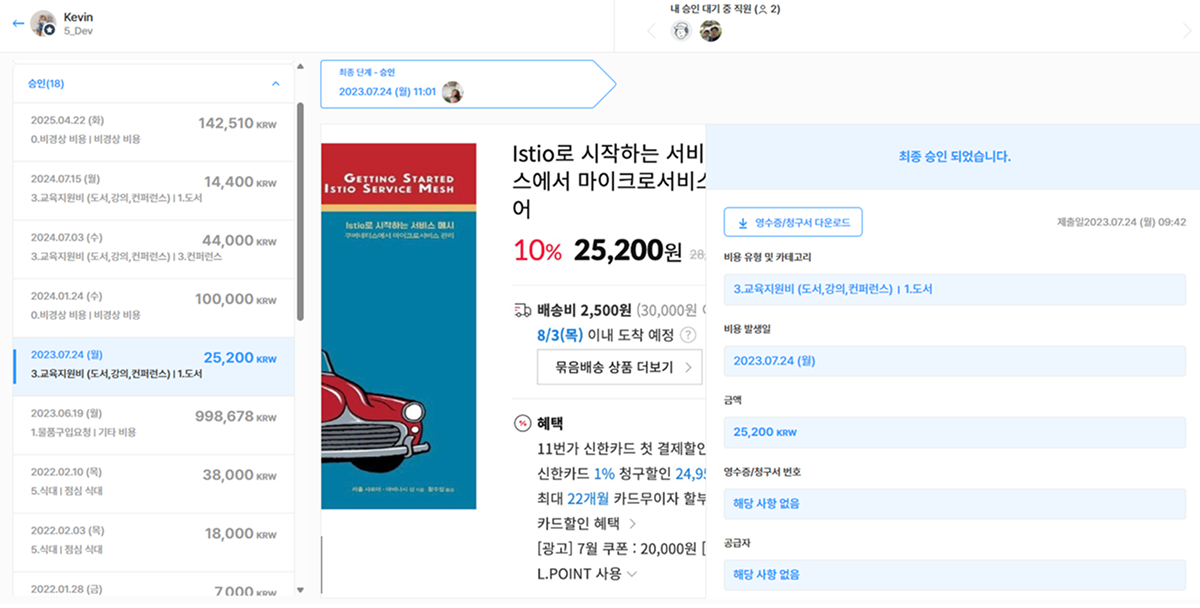Click the Istio book cover image
This screenshot has height=608, width=1200.
point(399,326)
